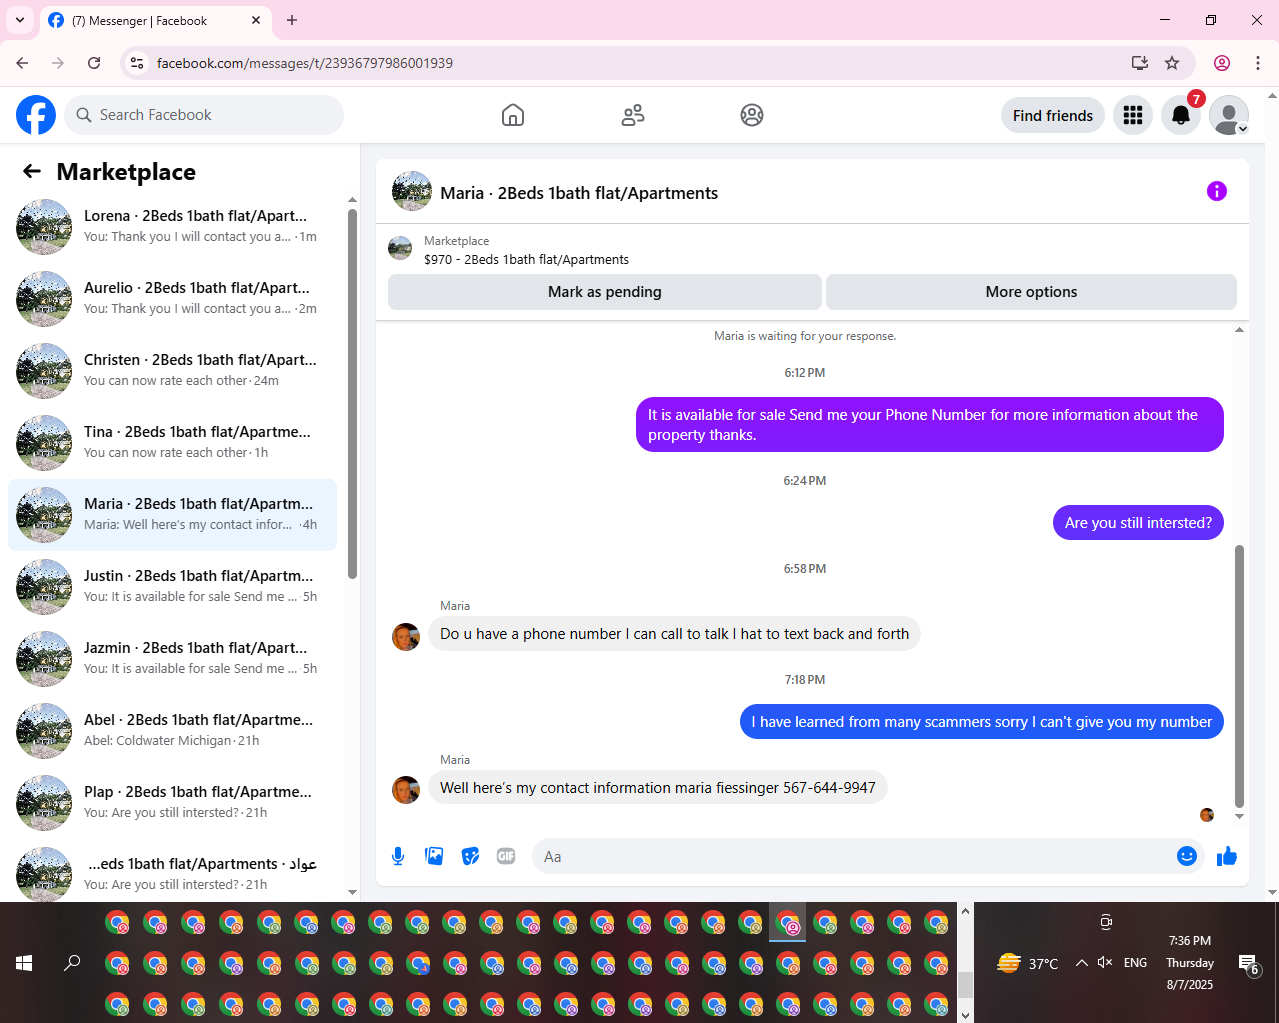Switch the ENG input language
The height and width of the screenshot is (1023, 1279).
(1135, 963)
